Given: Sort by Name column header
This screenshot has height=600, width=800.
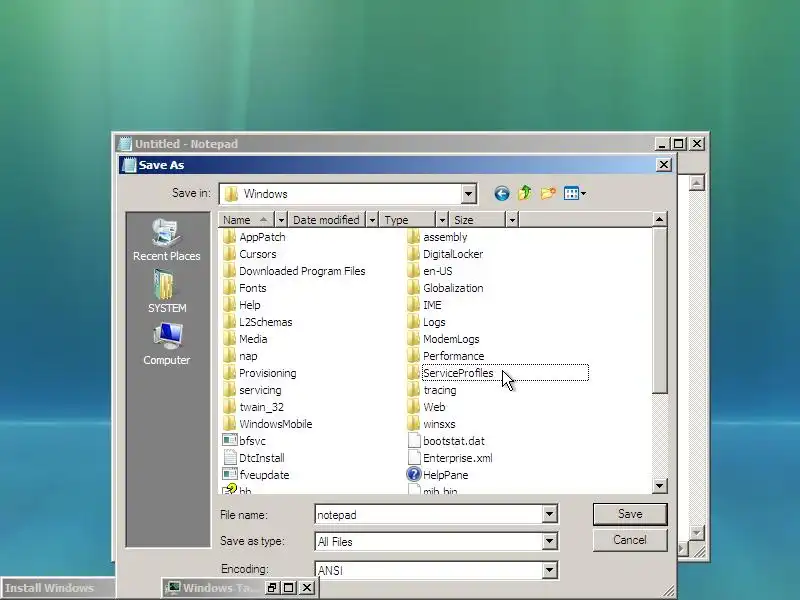Looking at the screenshot, I should (x=247, y=220).
